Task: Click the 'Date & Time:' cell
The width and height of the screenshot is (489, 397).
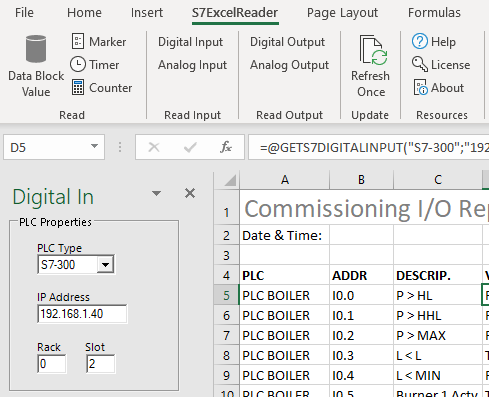Action: click(x=285, y=235)
